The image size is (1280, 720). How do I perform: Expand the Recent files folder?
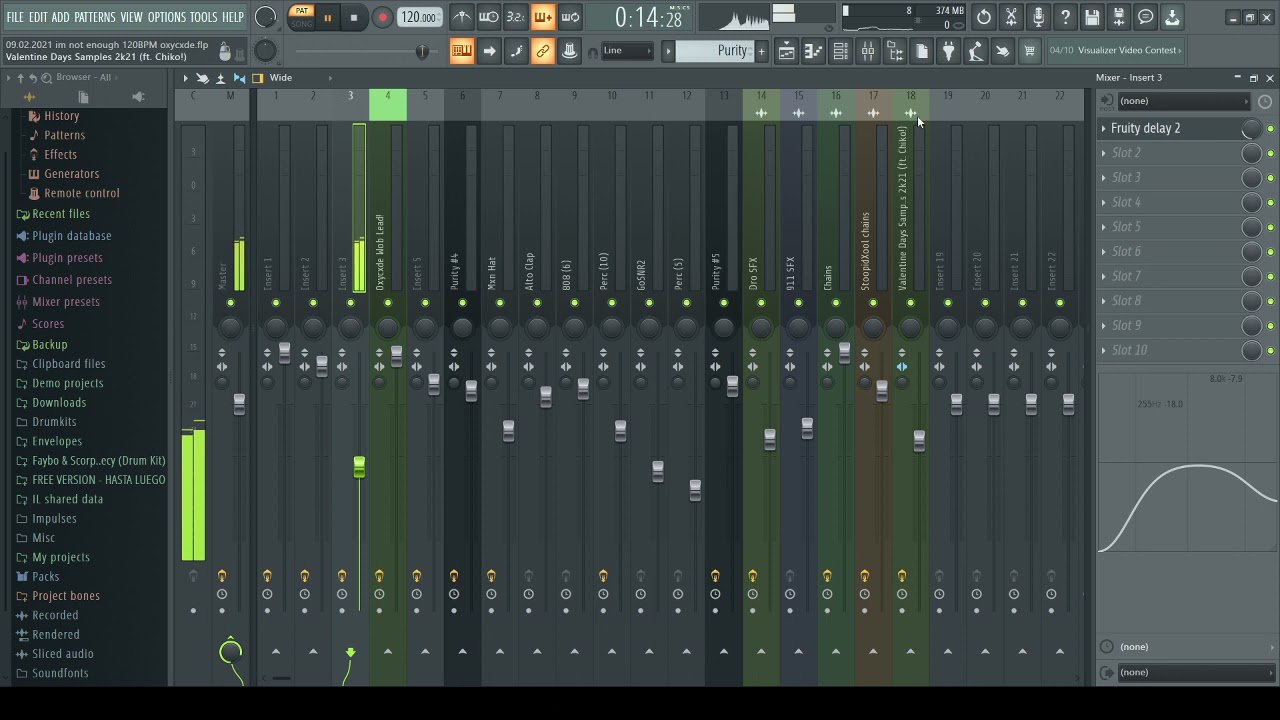pos(60,214)
